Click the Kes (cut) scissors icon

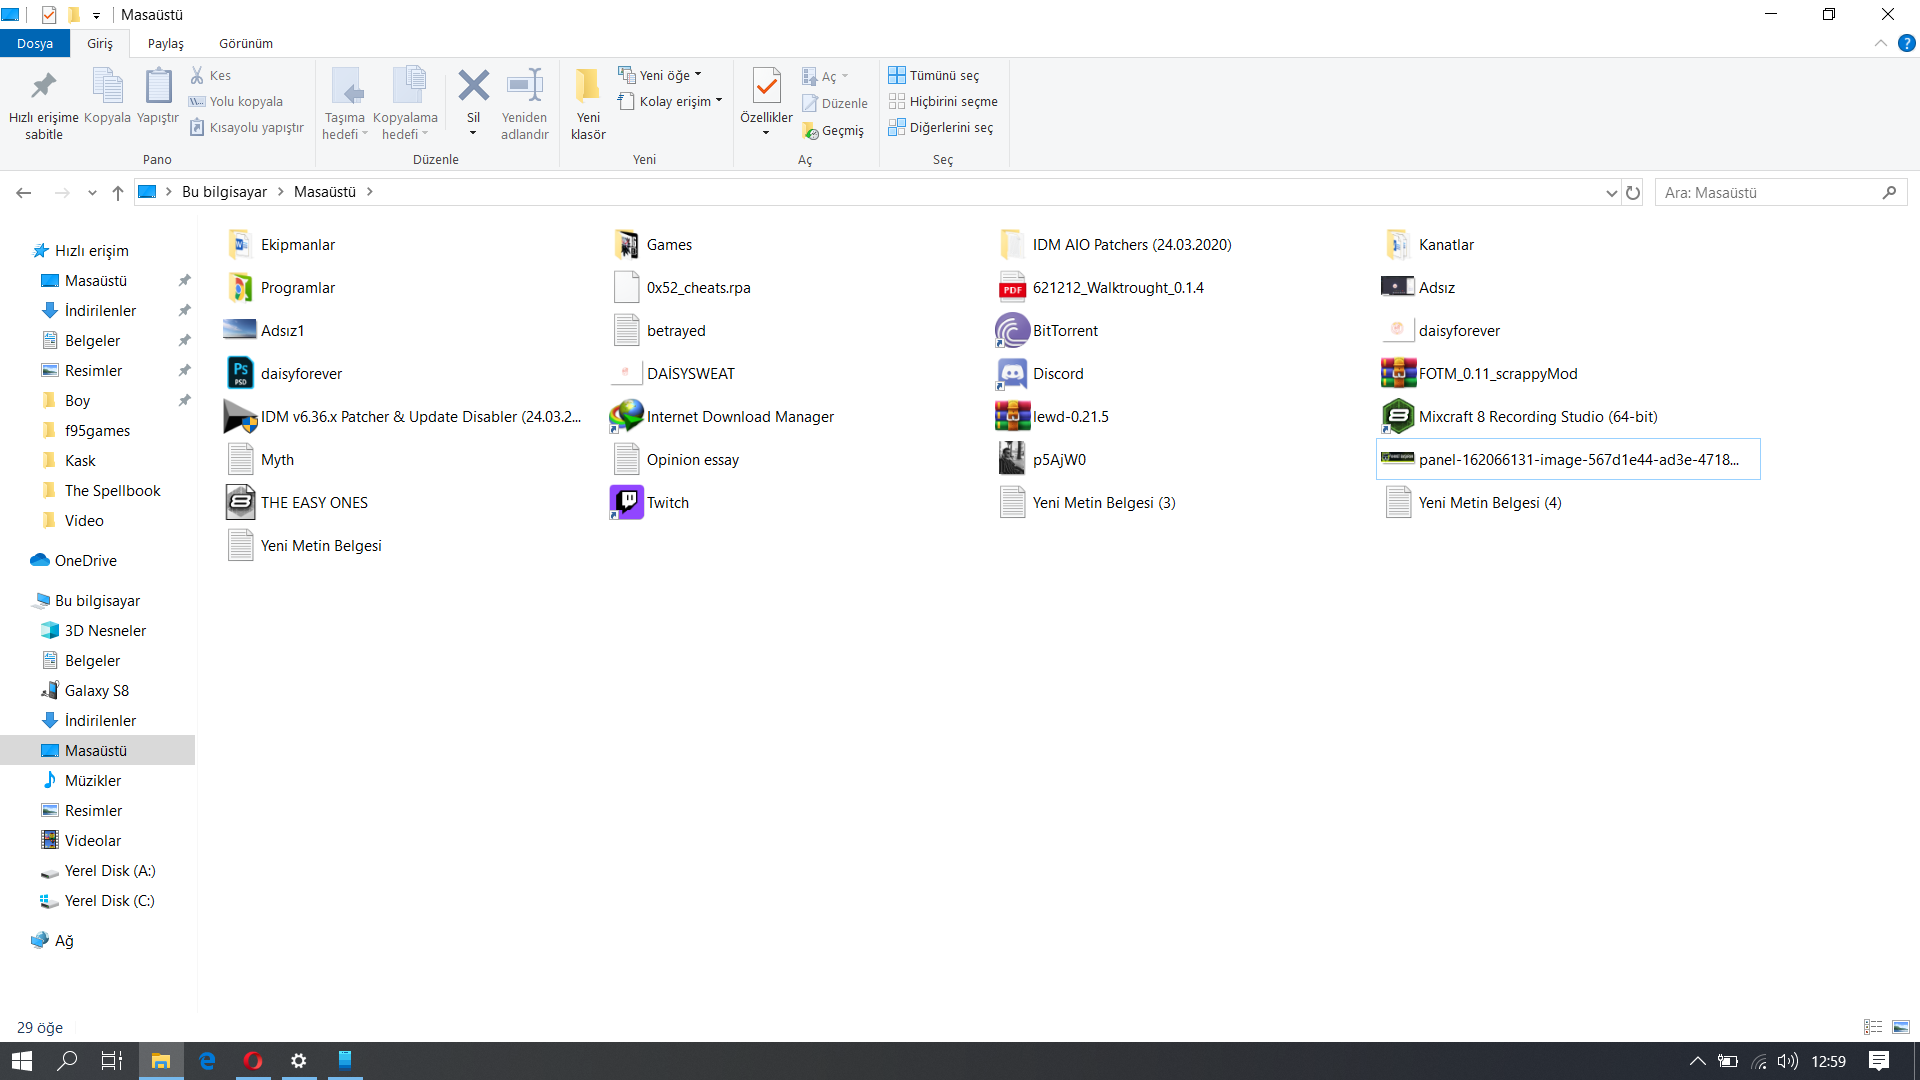click(x=197, y=75)
